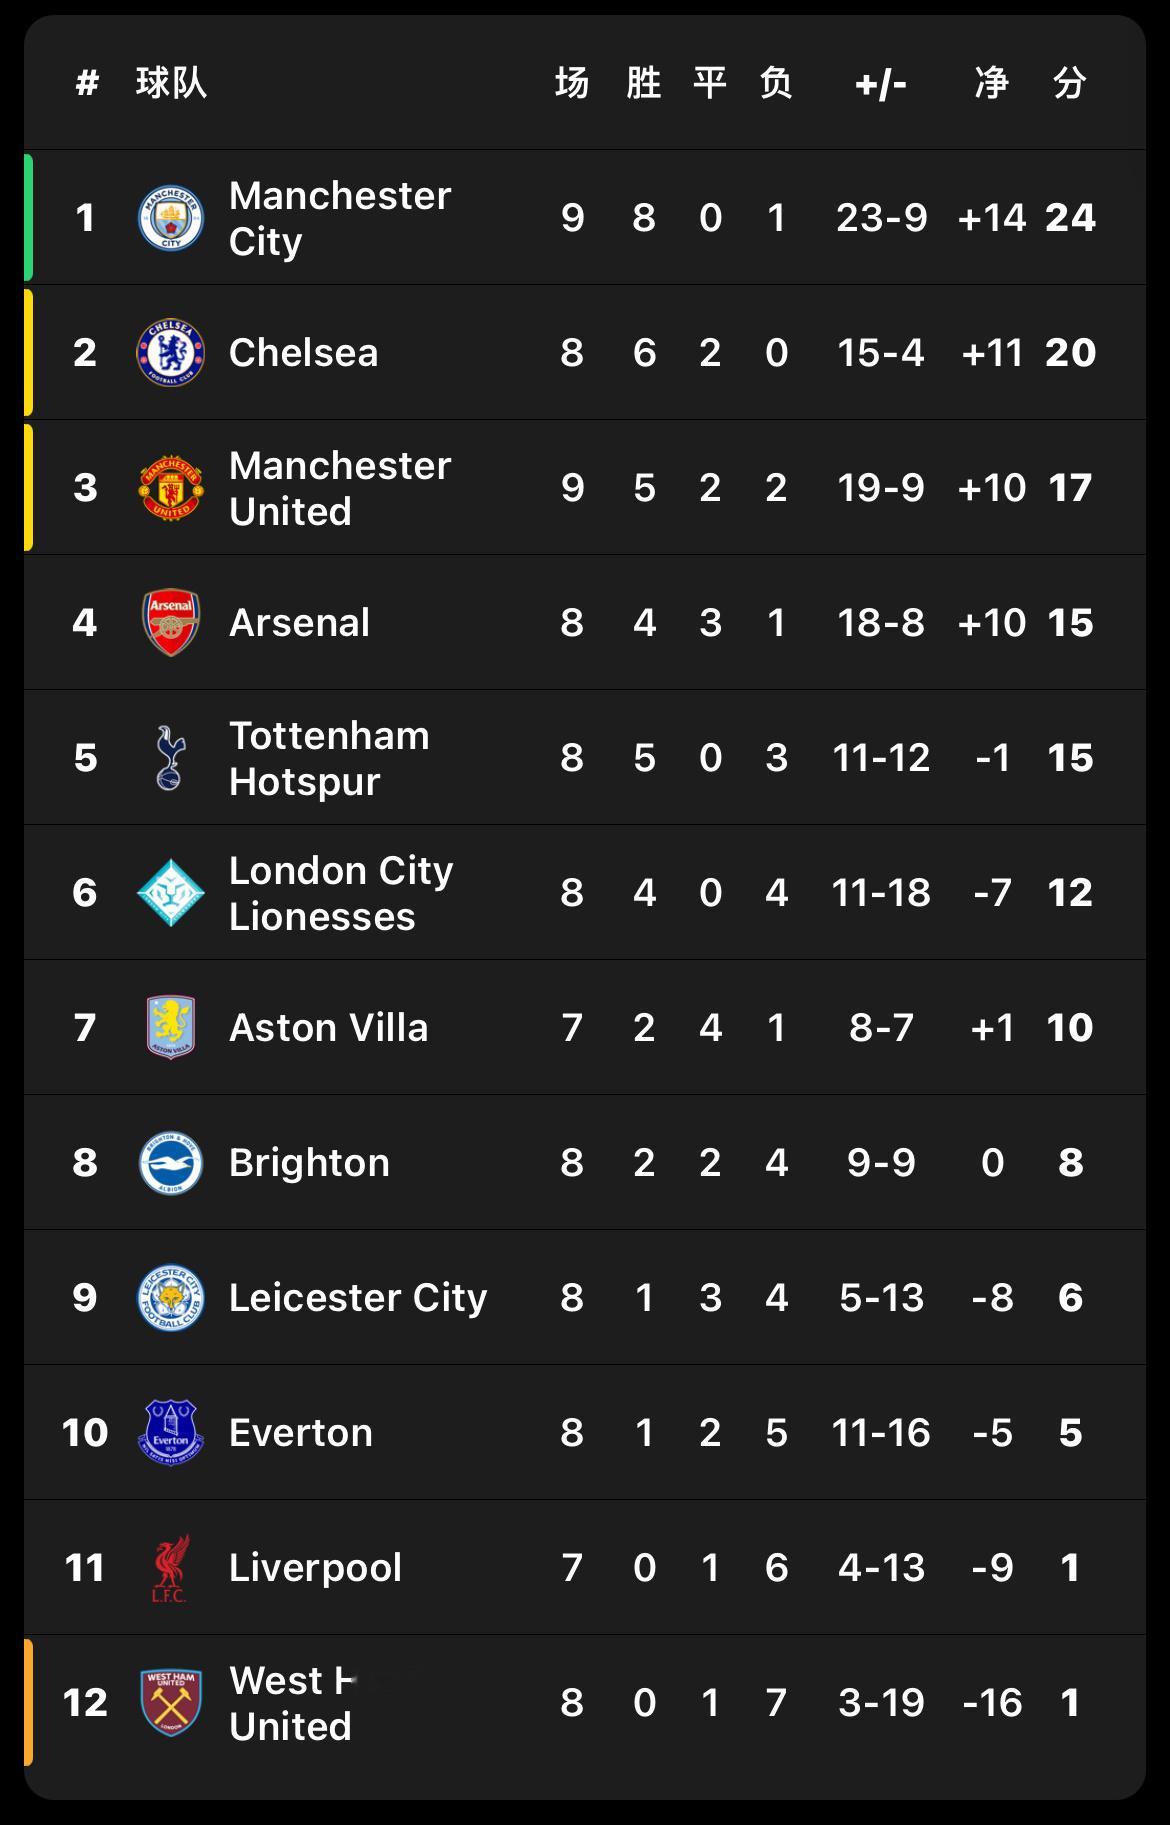The height and width of the screenshot is (1825, 1170).
Task: Open the Aston Villa crest icon
Action: (x=171, y=1027)
